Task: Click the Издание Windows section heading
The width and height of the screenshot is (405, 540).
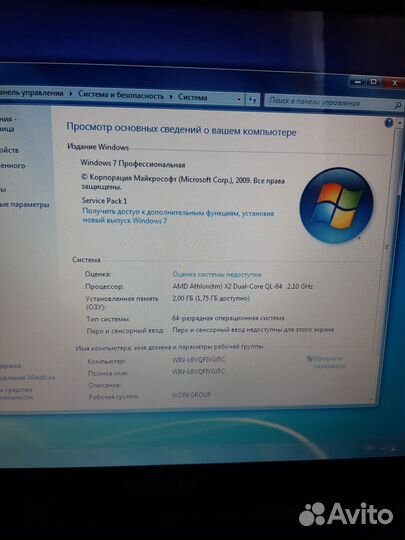Action: pyautogui.click(x=98, y=147)
